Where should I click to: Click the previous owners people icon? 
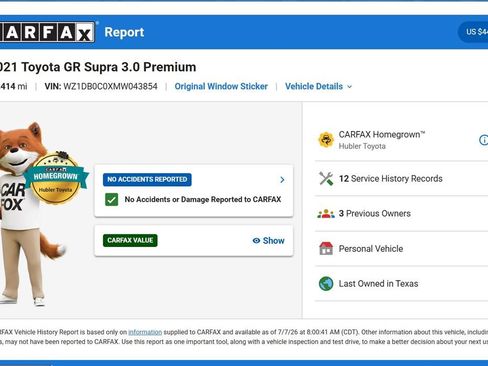pos(326,214)
